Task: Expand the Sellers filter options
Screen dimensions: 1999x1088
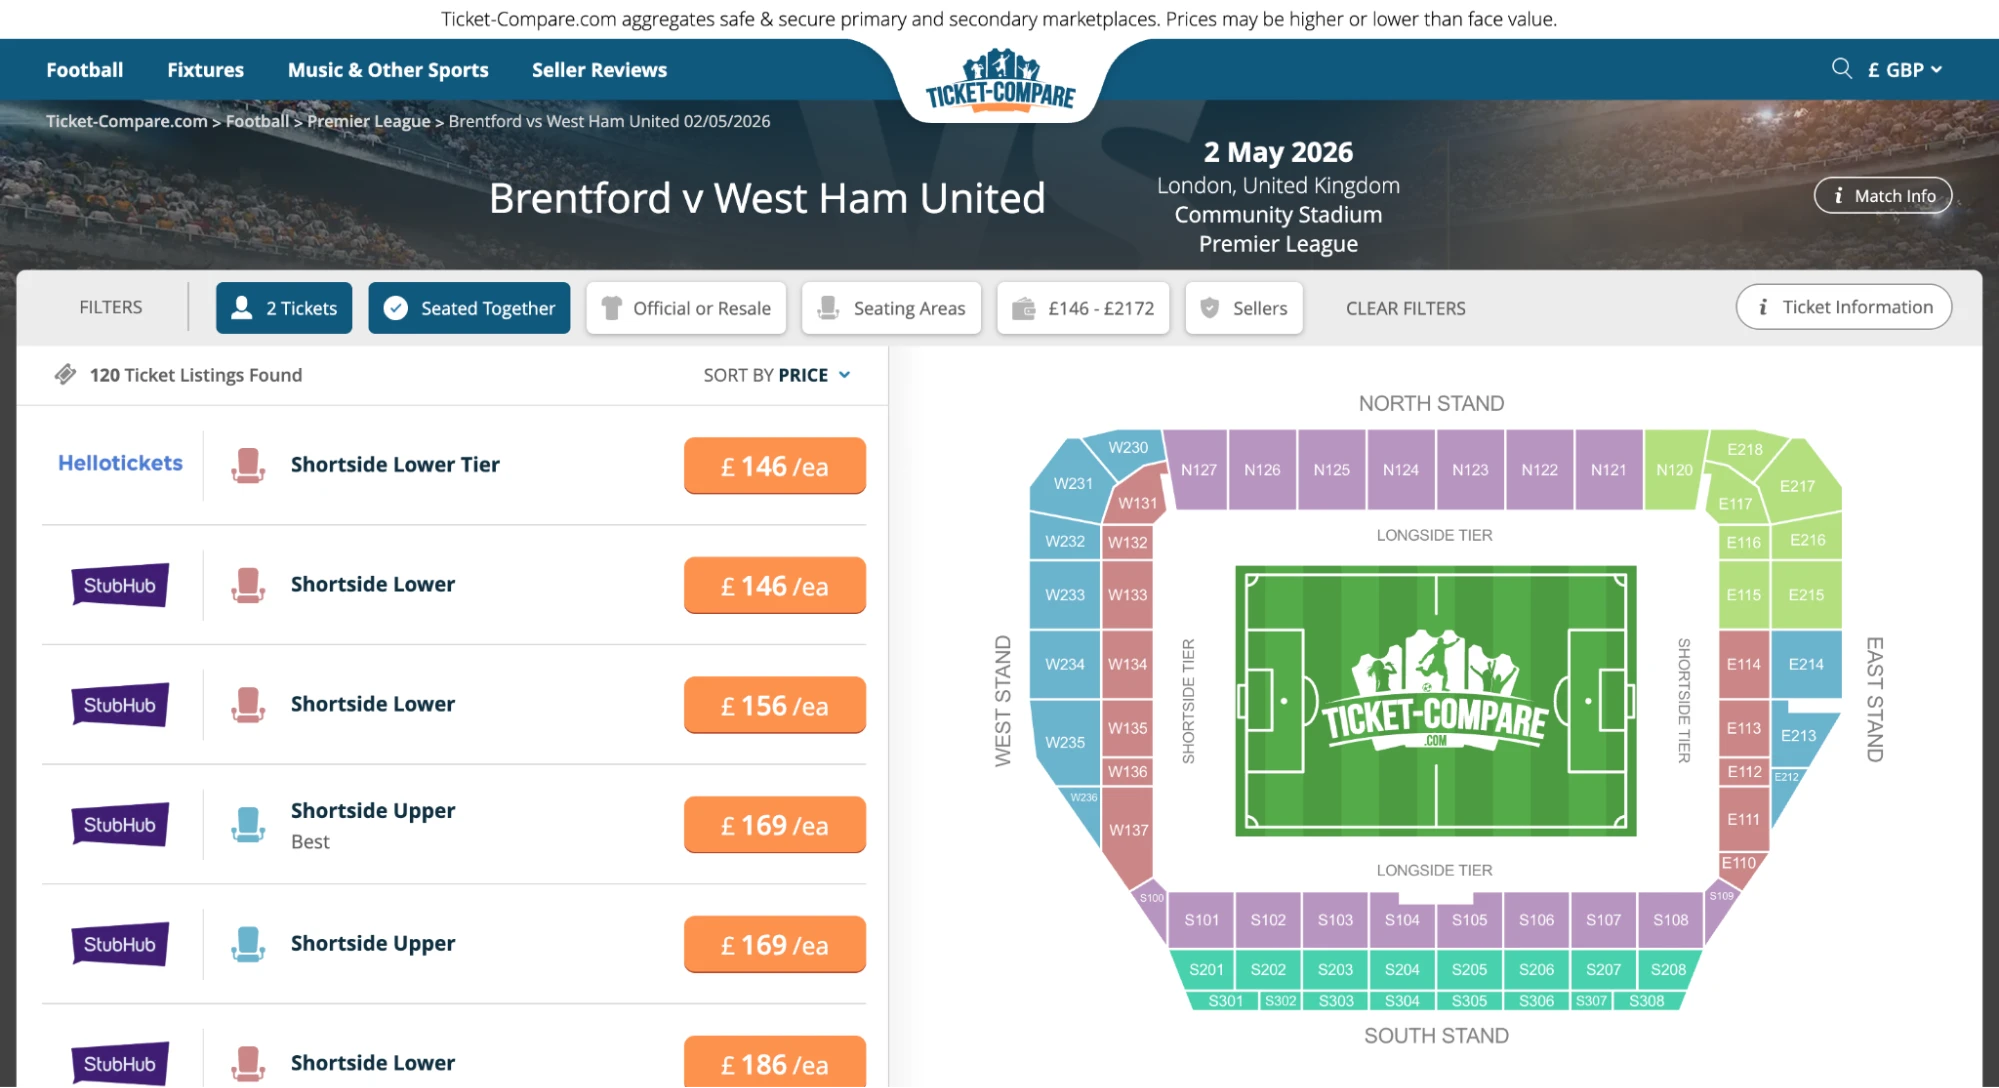Action: point(1243,308)
